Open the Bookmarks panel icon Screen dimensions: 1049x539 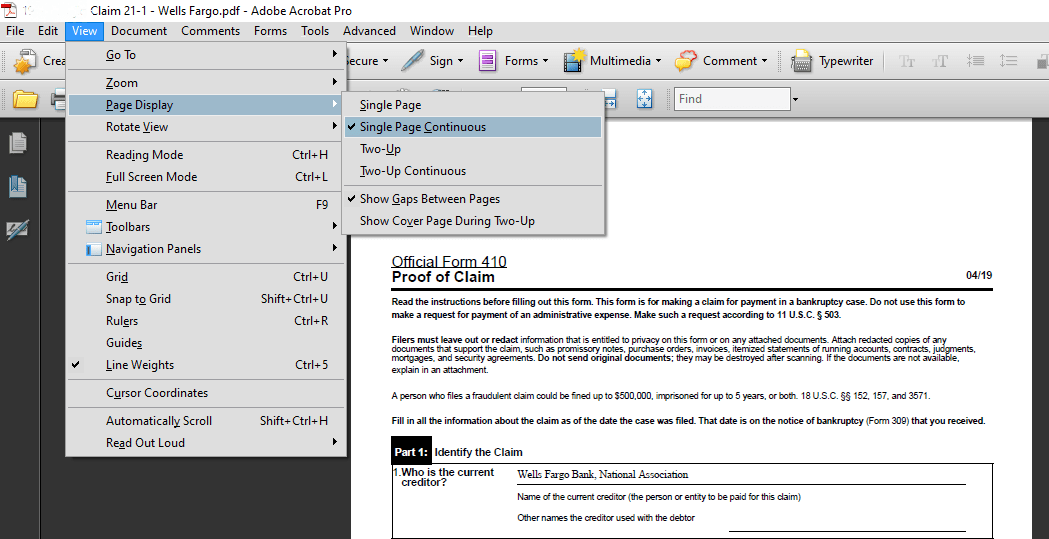pyautogui.click(x=18, y=187)
